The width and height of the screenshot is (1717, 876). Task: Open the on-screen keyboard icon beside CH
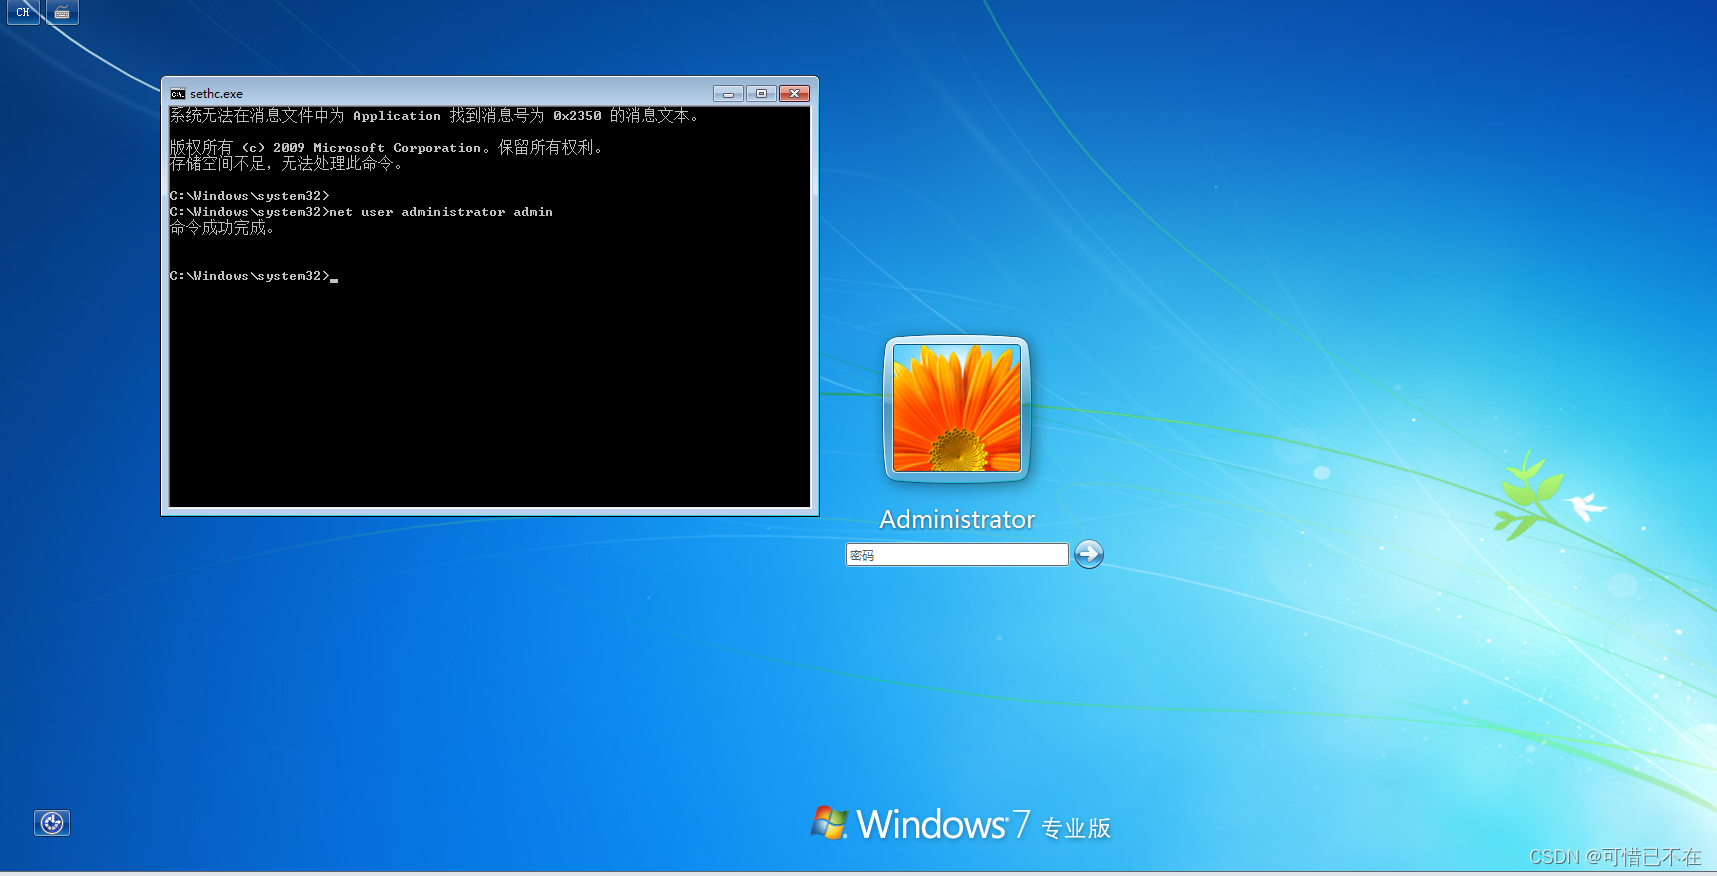tap(62, 12)
